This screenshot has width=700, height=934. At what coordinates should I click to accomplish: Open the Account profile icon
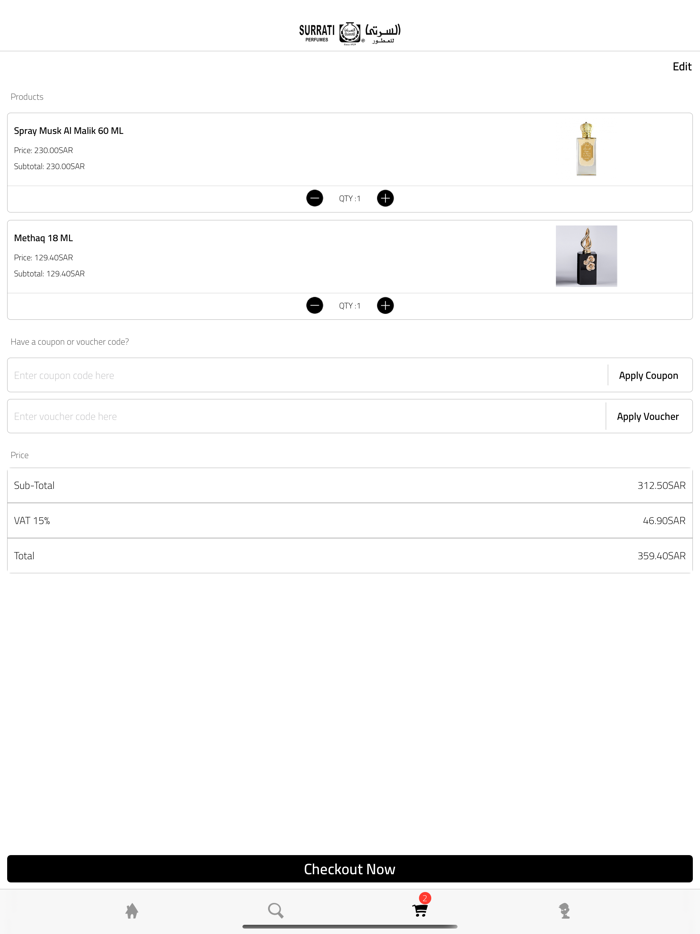(564, 911)
